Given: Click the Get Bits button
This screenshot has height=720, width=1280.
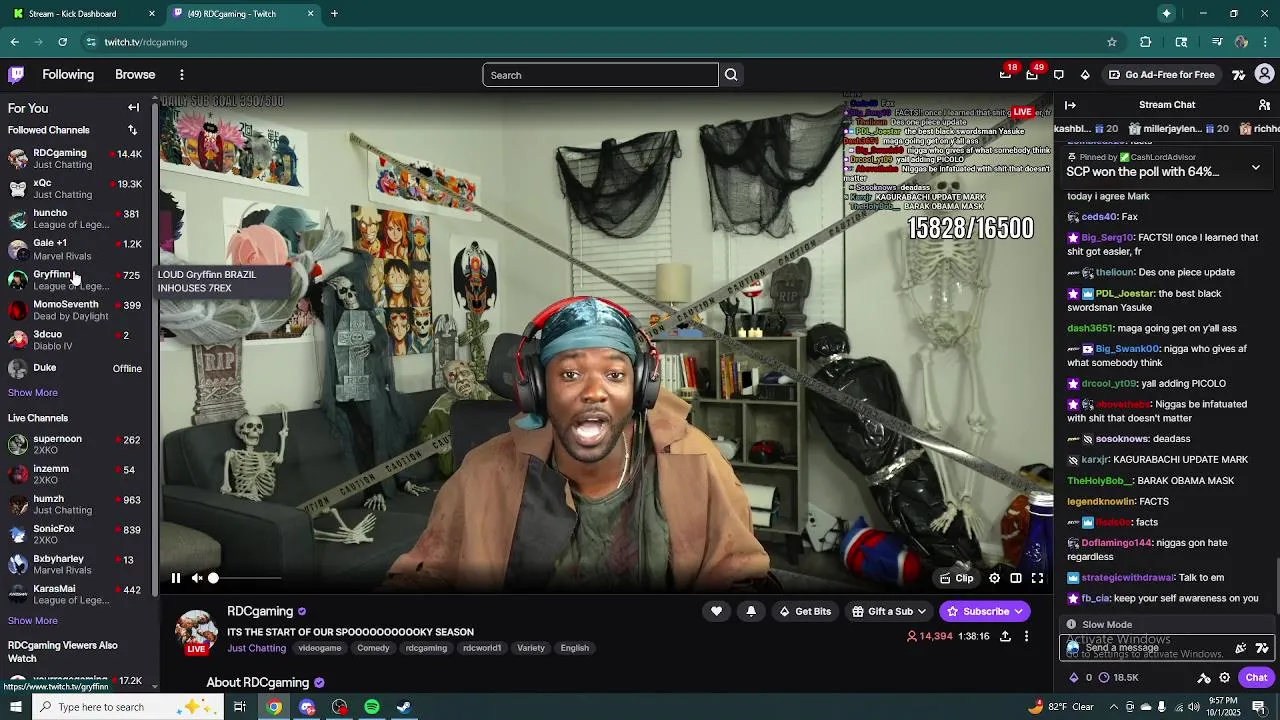Looking at the screenshot, I should 805,611.
